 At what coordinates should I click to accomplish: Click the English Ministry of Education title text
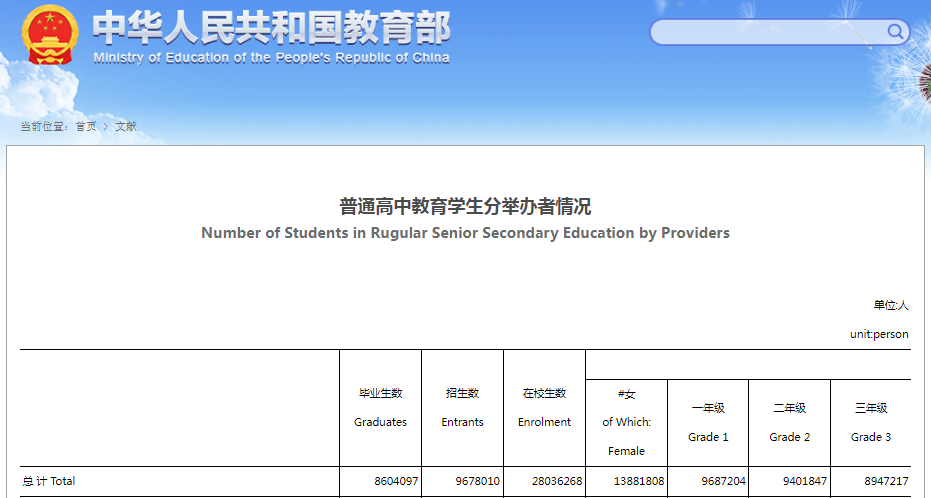click(x=271, y=58)
